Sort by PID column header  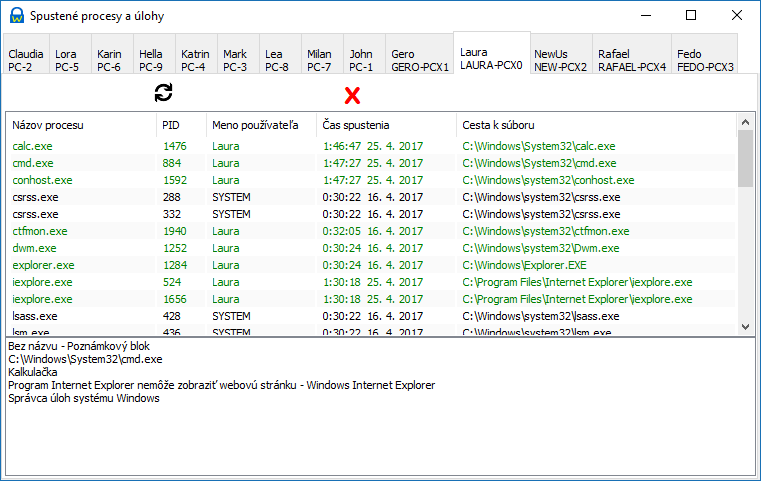(182, 125)
